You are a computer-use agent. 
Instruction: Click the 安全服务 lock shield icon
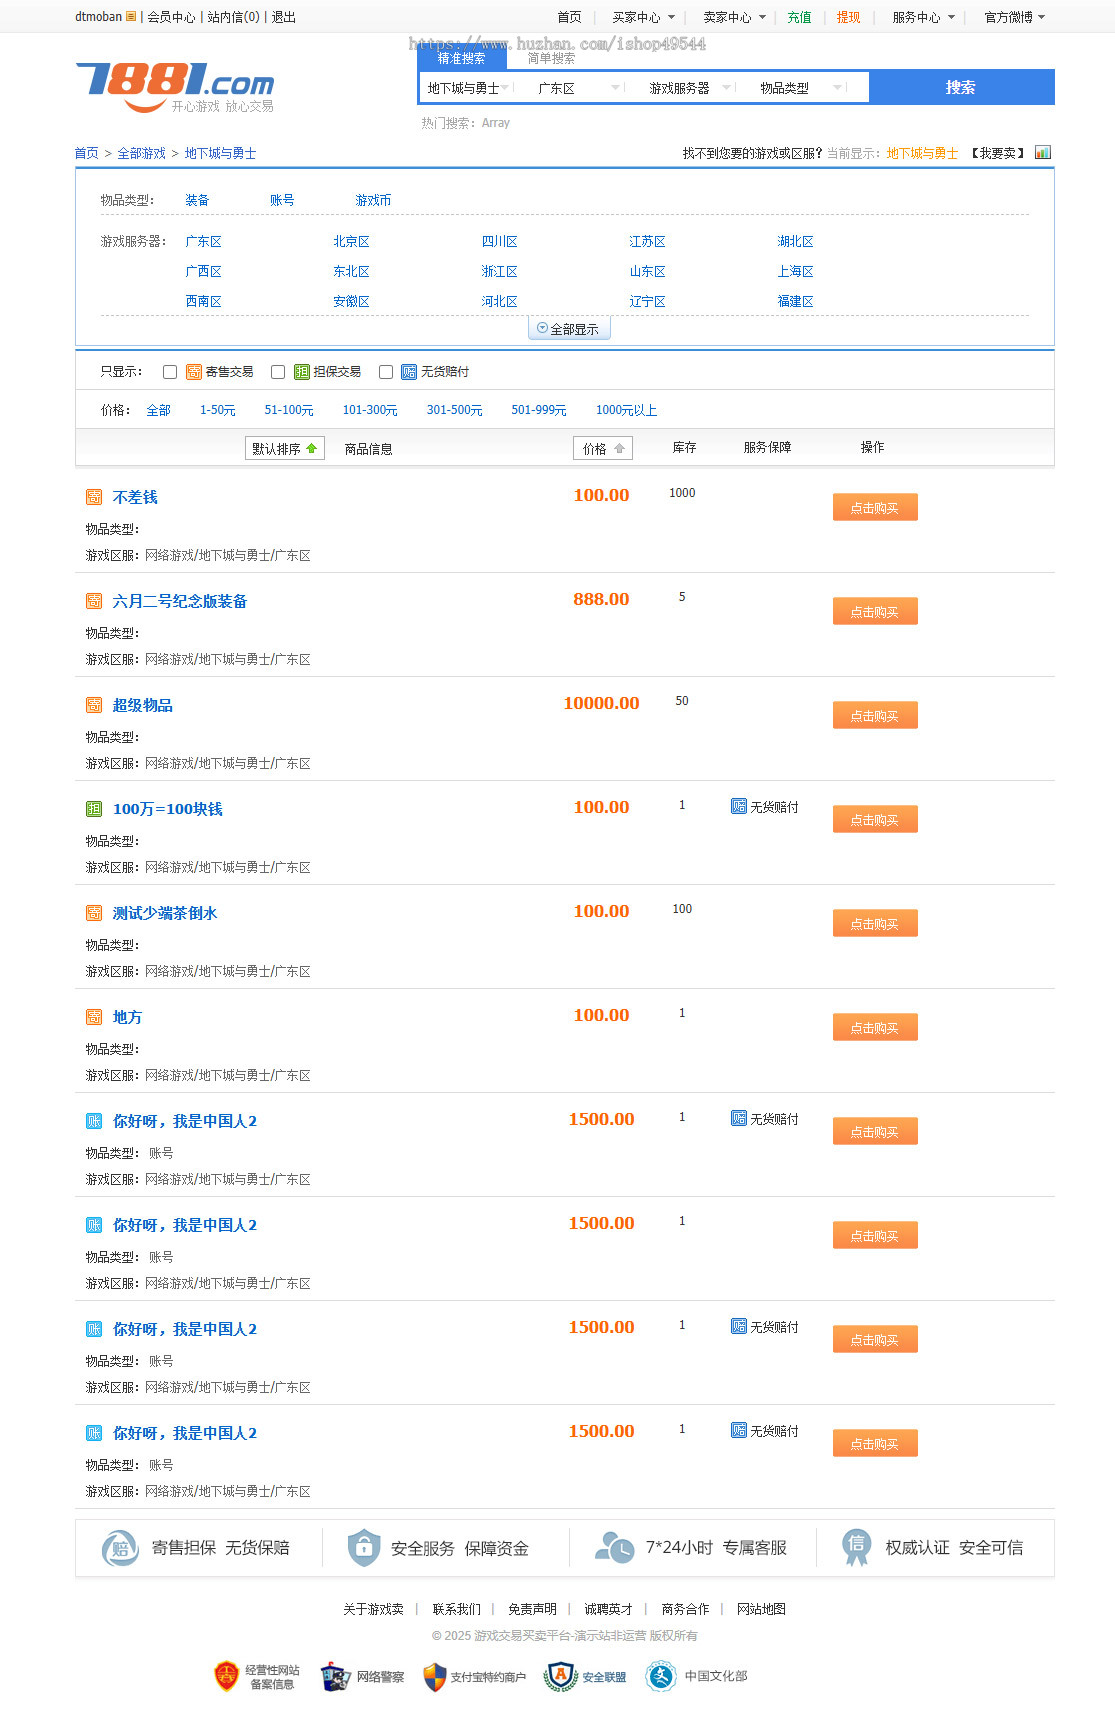364,1547
